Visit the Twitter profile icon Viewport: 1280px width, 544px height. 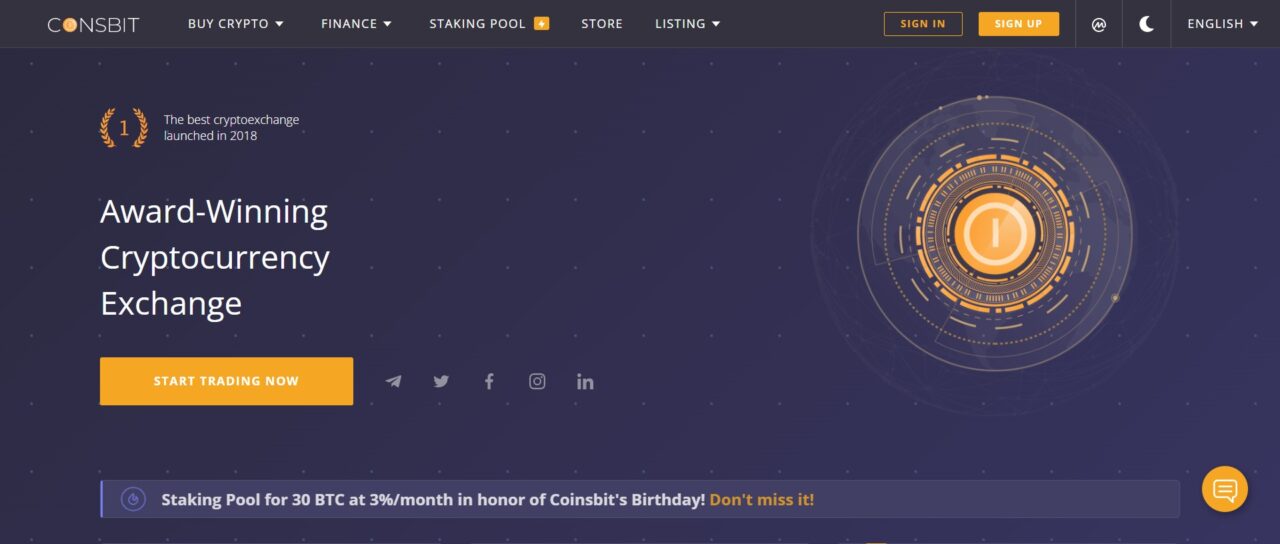click(x=441, y=381)
